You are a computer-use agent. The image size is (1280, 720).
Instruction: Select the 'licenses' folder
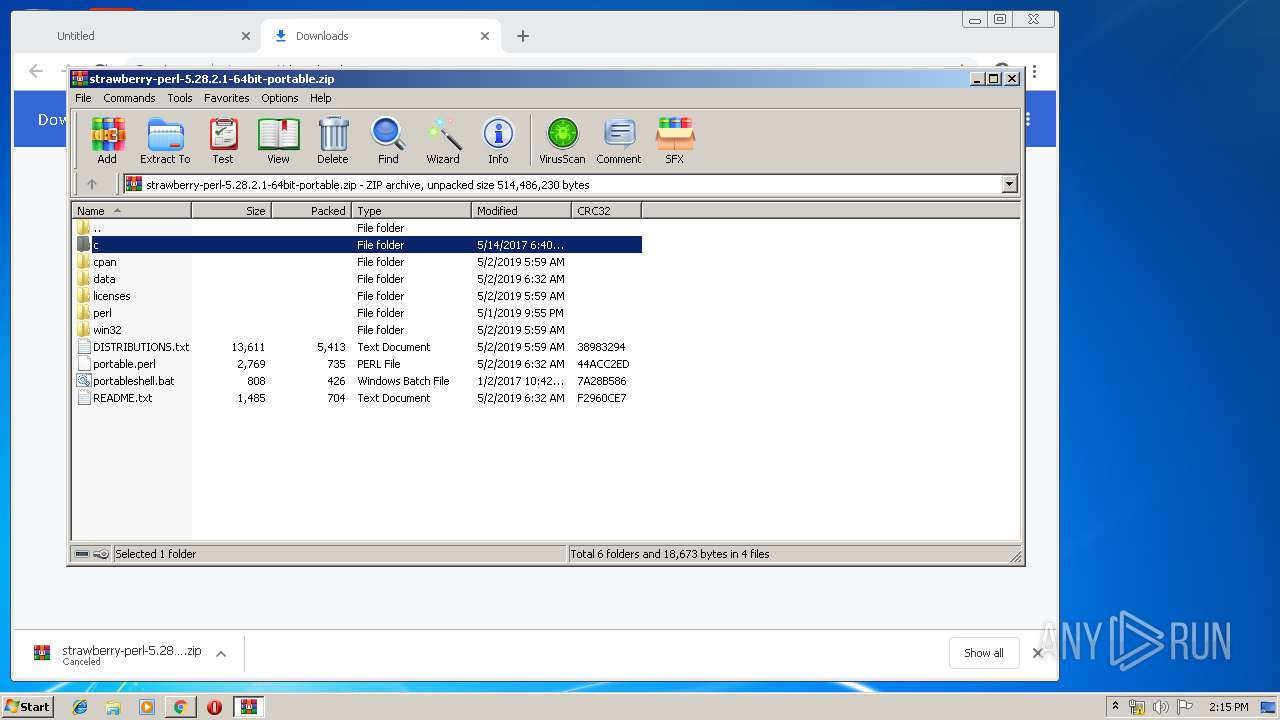[x=357, y=296]
